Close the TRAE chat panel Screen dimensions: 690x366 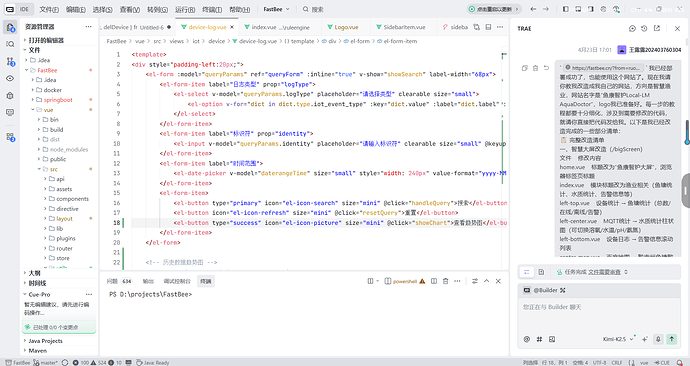click(677, 28)
